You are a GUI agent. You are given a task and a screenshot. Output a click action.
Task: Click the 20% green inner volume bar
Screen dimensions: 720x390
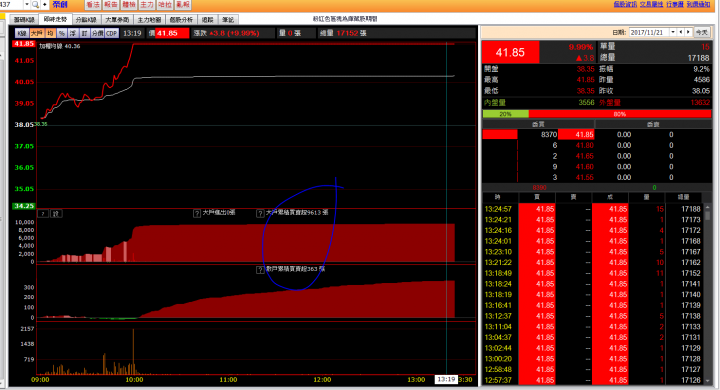click(506, 113)
